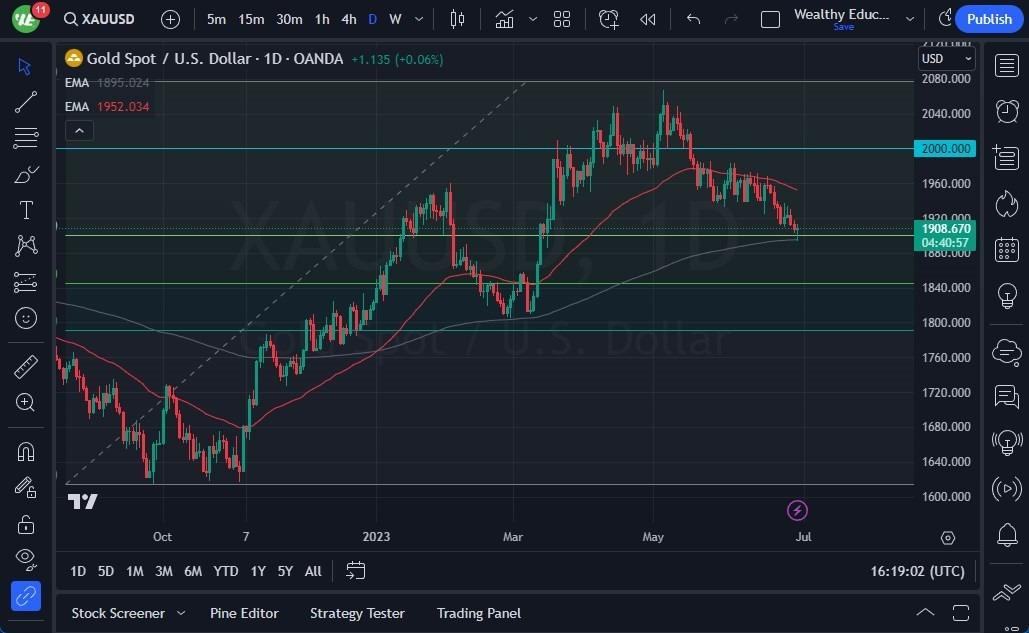Open the emoji icons tool
Image resolution: width=1029 pixels, height=633 pixels.
(26, 318)
